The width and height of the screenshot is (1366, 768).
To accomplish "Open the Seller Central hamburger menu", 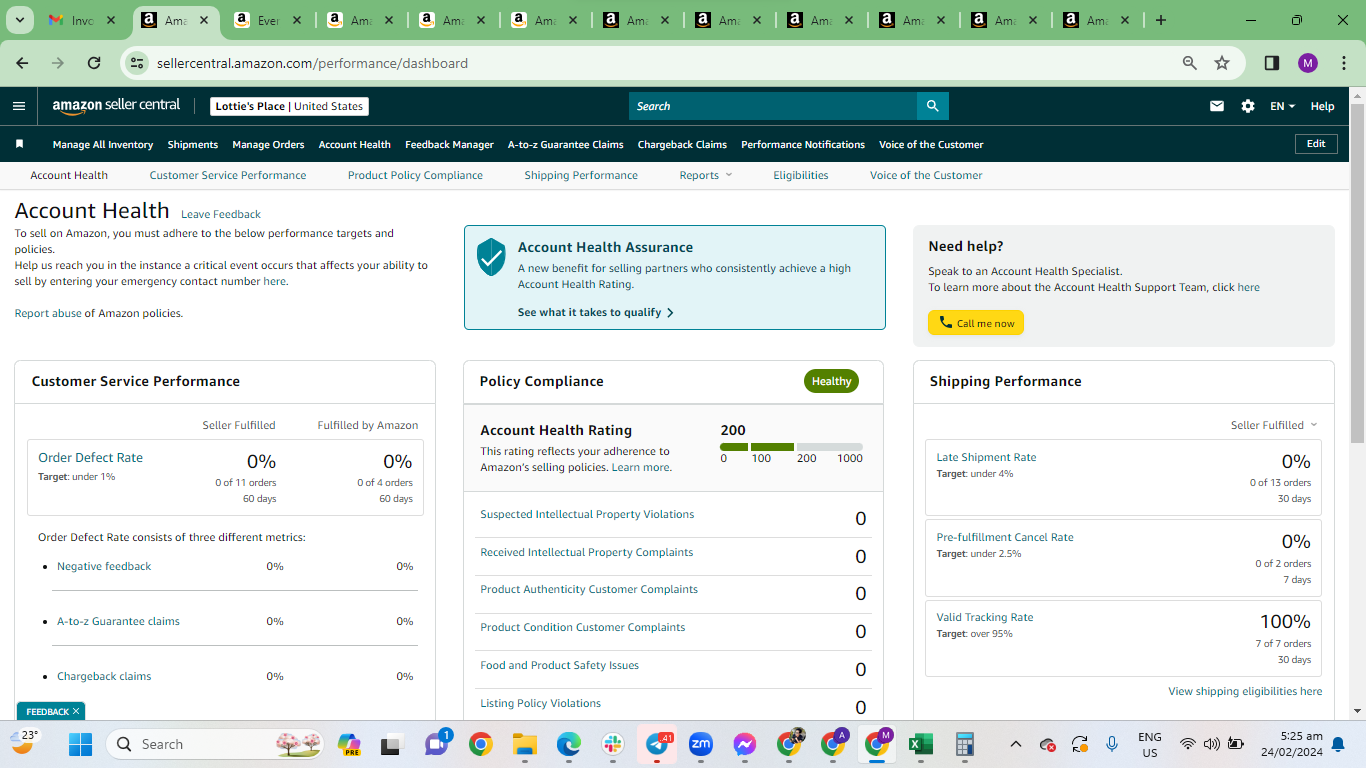I will (19, 106).
